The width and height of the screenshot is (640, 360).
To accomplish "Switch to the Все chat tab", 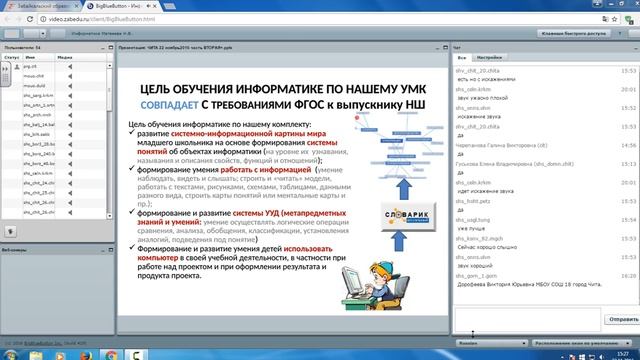I will pyautogui.click(x=462, y=58).
